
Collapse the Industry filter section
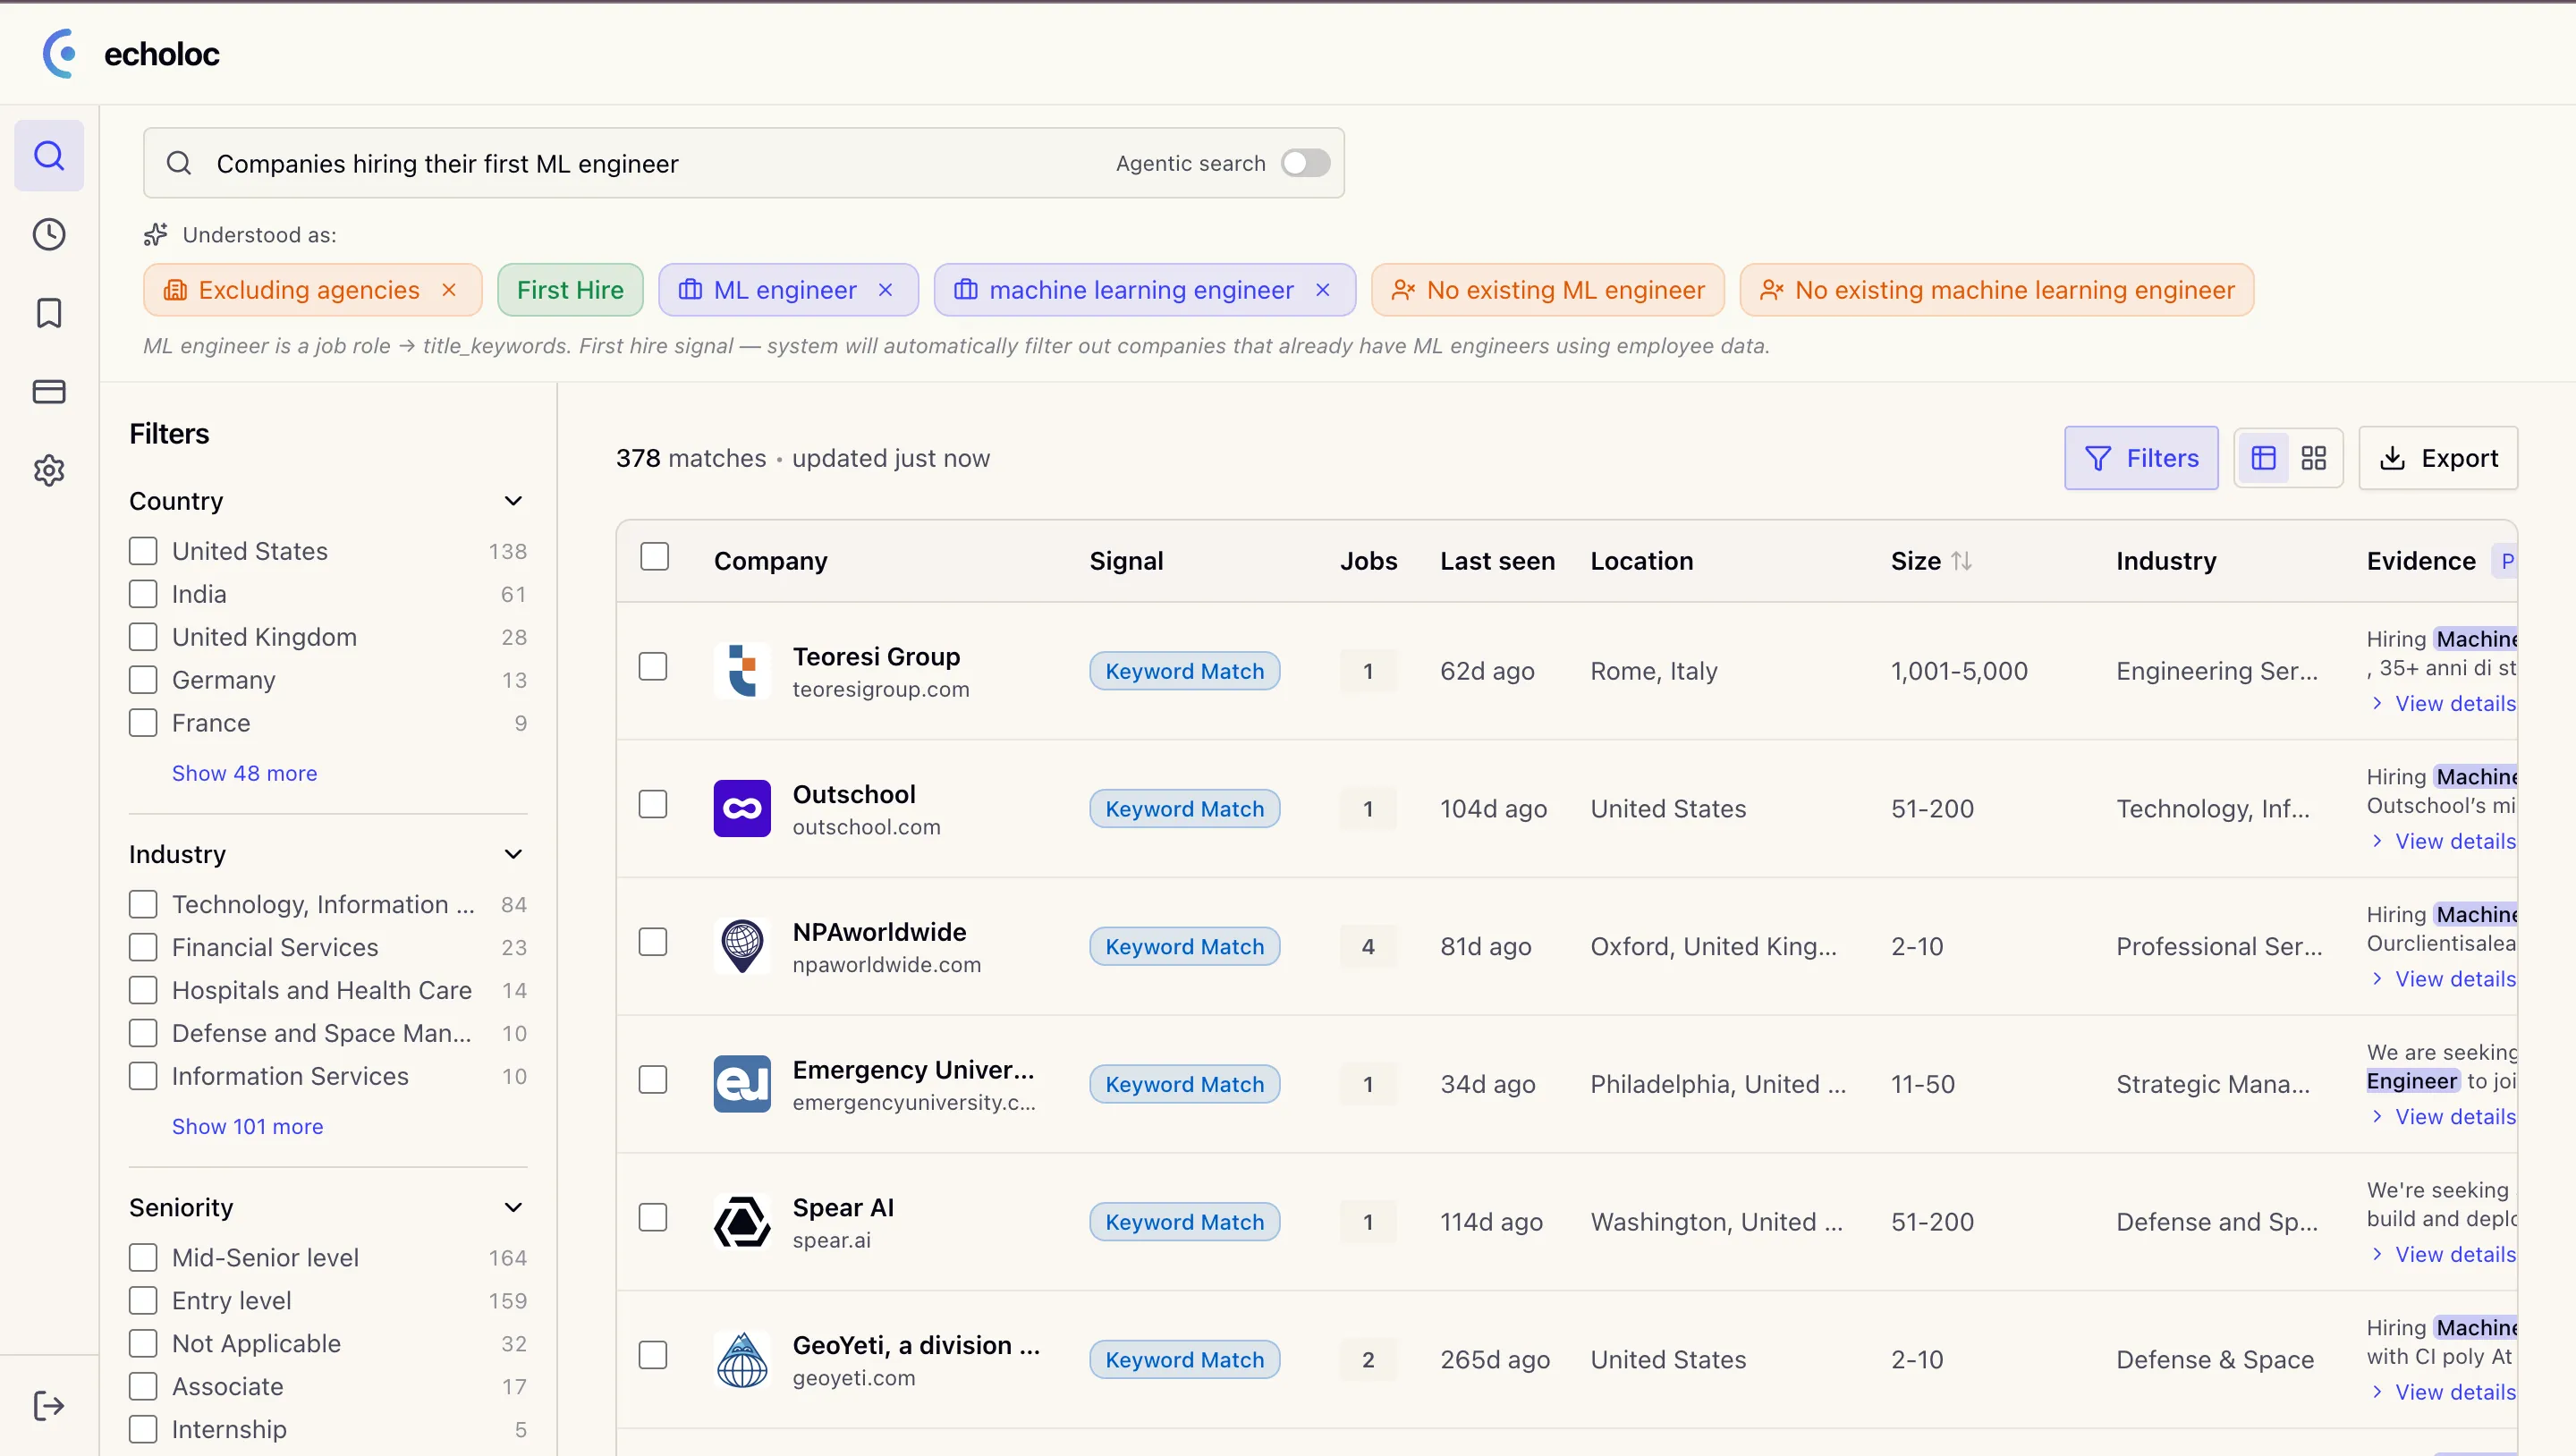point(513,854)
